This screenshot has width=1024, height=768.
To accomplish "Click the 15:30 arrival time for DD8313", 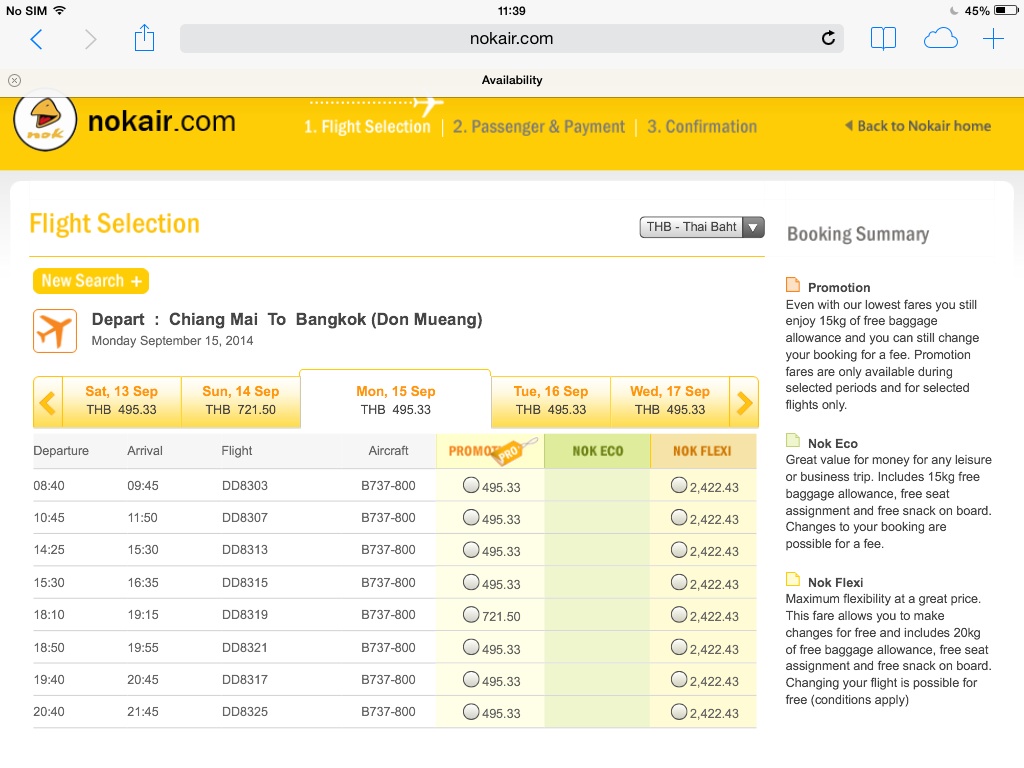I will pos(143,549).
